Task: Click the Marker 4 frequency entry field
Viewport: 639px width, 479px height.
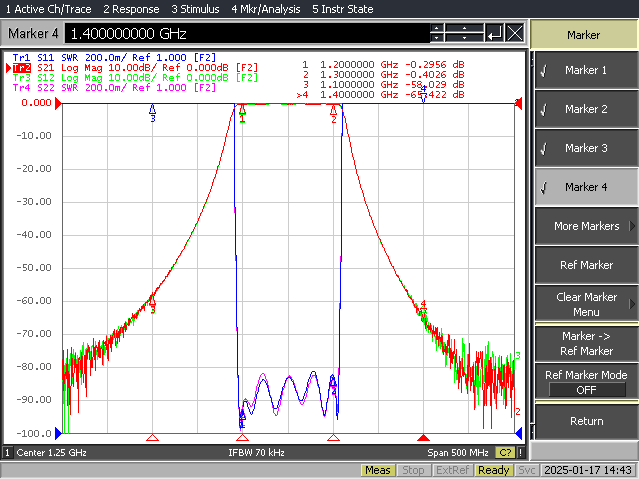Action: click(247, 33)
